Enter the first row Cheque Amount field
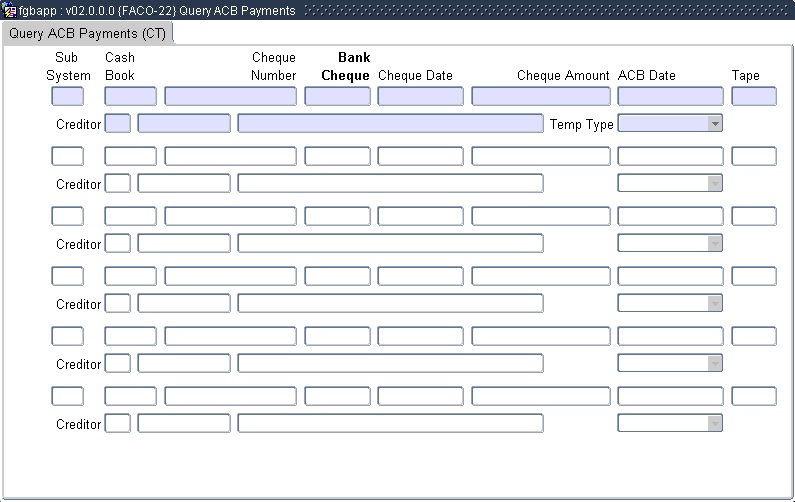Image resolution: width=795 pixels, height=502 pixels. (x=540, y=97)
